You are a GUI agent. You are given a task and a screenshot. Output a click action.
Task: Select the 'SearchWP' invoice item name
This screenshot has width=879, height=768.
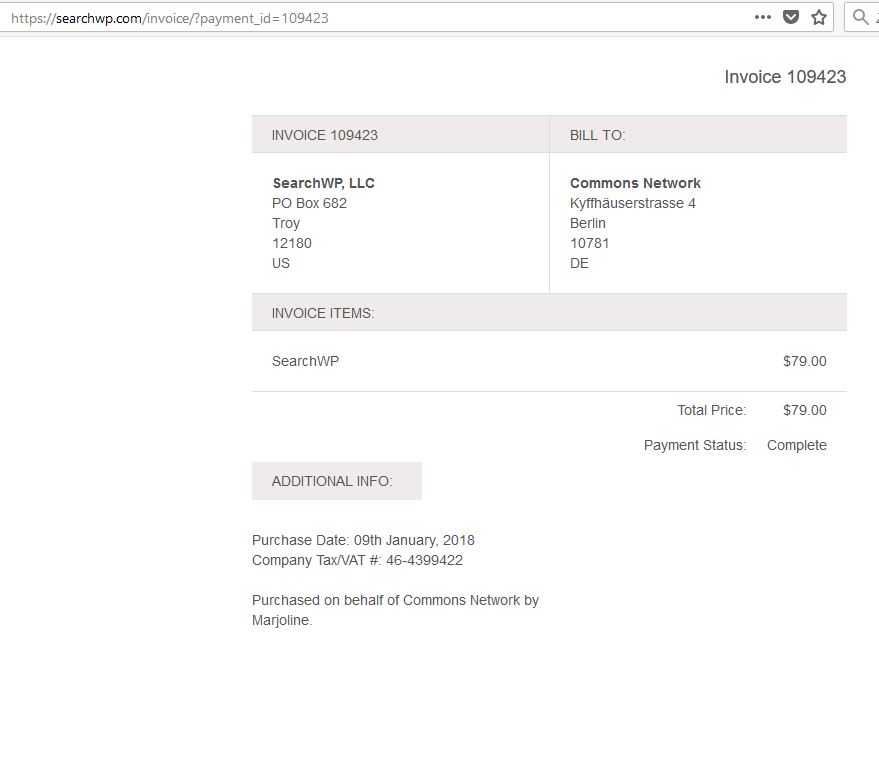point(306,361)
